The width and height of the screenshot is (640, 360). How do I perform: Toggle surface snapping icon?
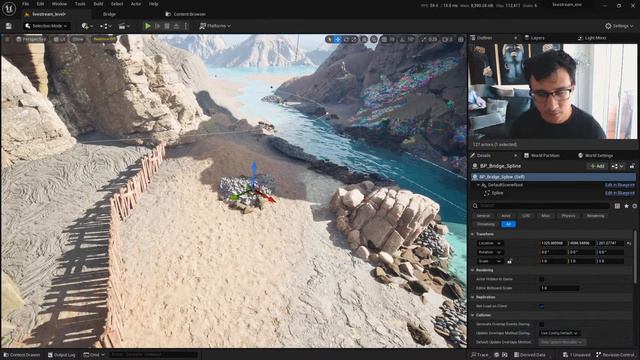coord(373,39)
